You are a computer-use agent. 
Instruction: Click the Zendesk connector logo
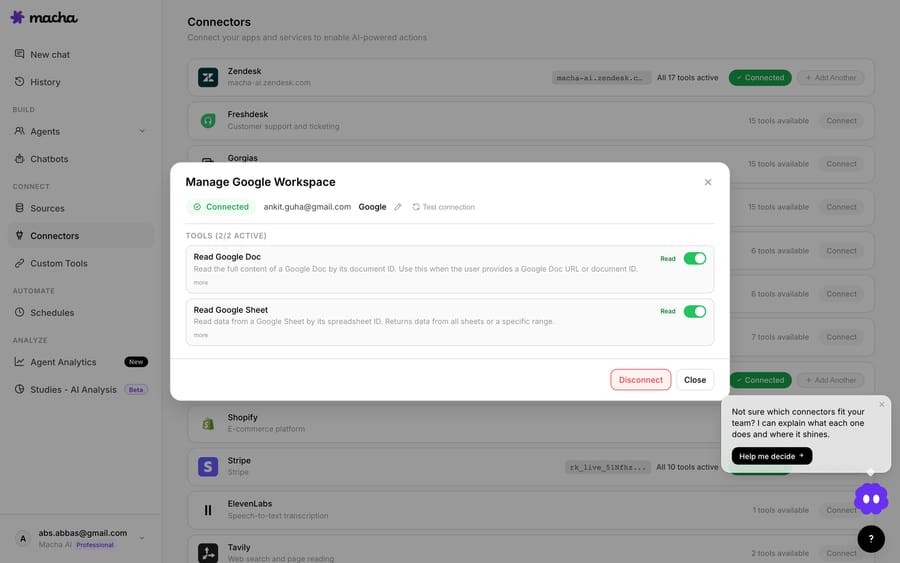coord(208,77)
